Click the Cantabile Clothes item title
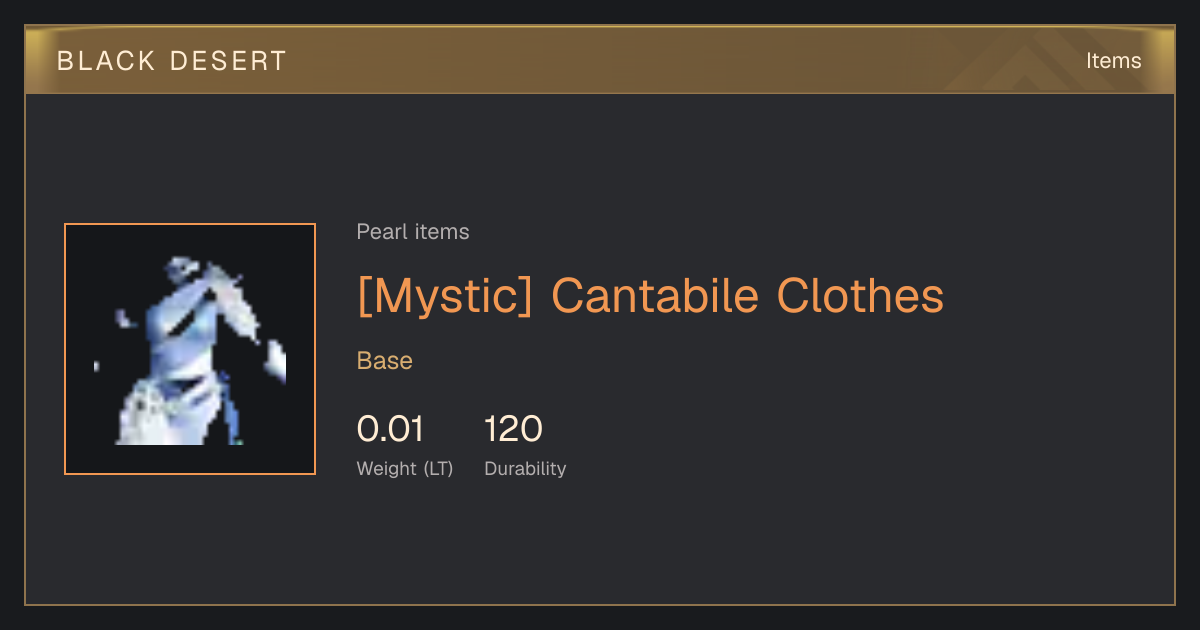This screenshot has width=1200, height=630. (747, 295)
